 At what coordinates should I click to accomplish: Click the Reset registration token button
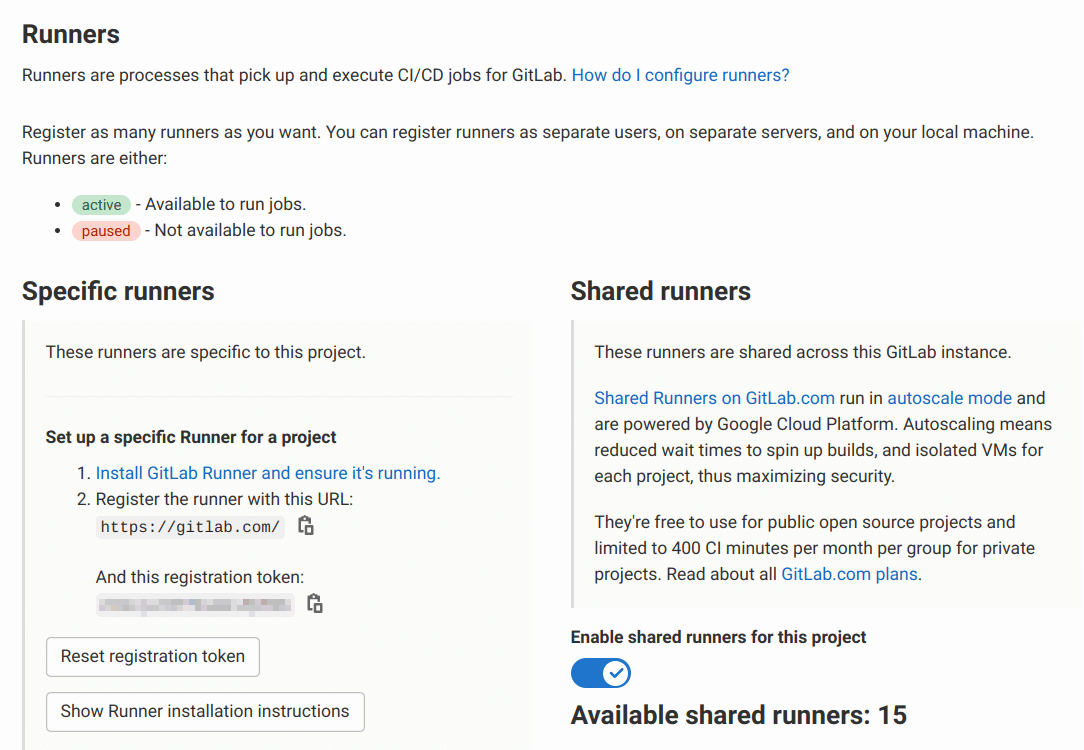coord(152,656)
